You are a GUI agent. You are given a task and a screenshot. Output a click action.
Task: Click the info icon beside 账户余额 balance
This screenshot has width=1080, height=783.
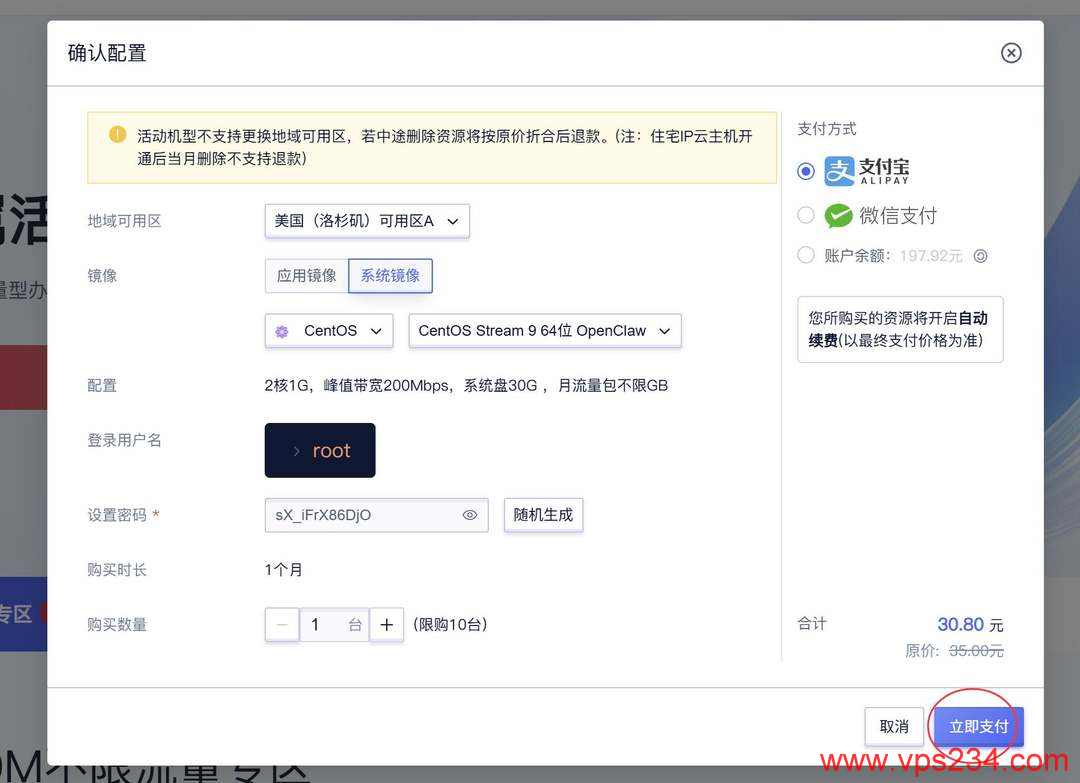980,256
